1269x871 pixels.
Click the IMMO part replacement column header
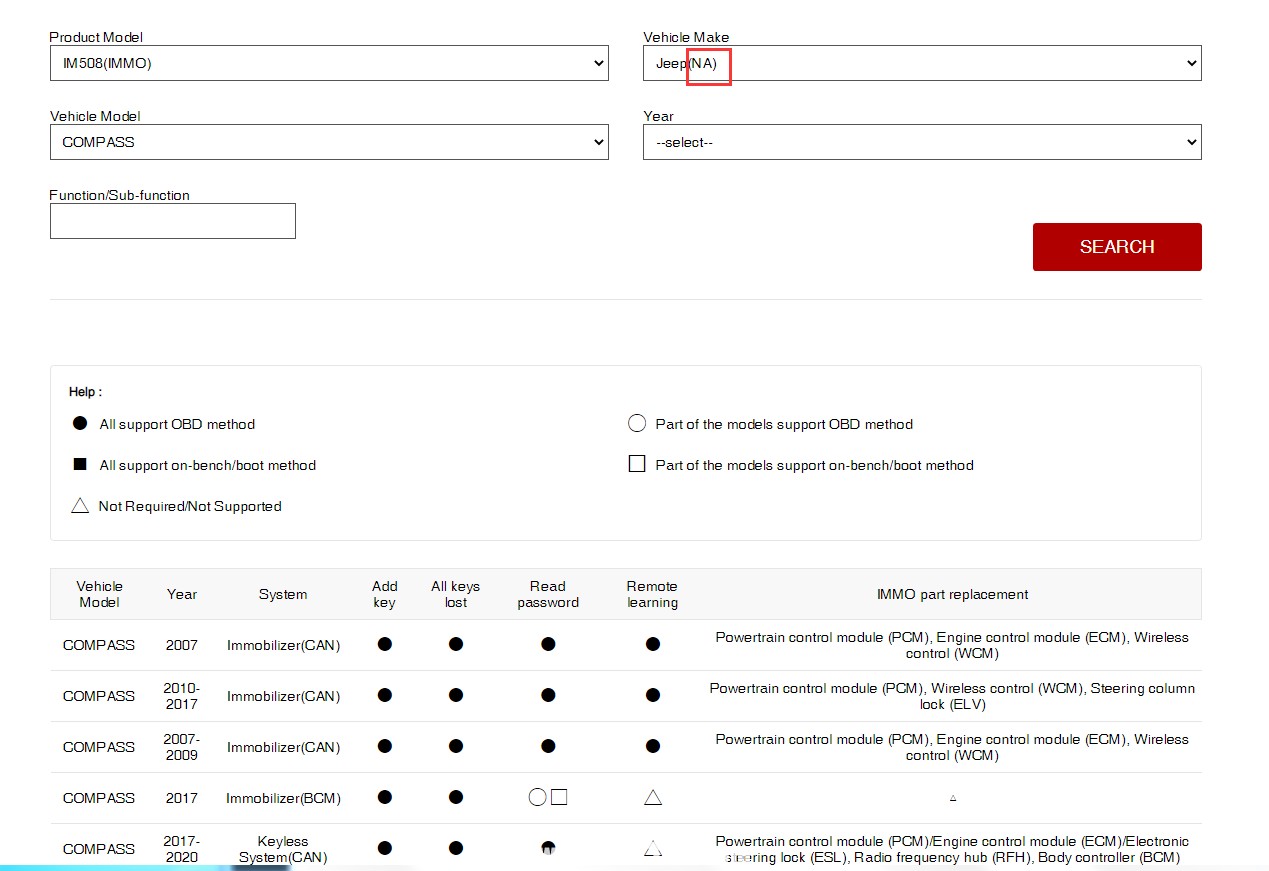(952, 594)
